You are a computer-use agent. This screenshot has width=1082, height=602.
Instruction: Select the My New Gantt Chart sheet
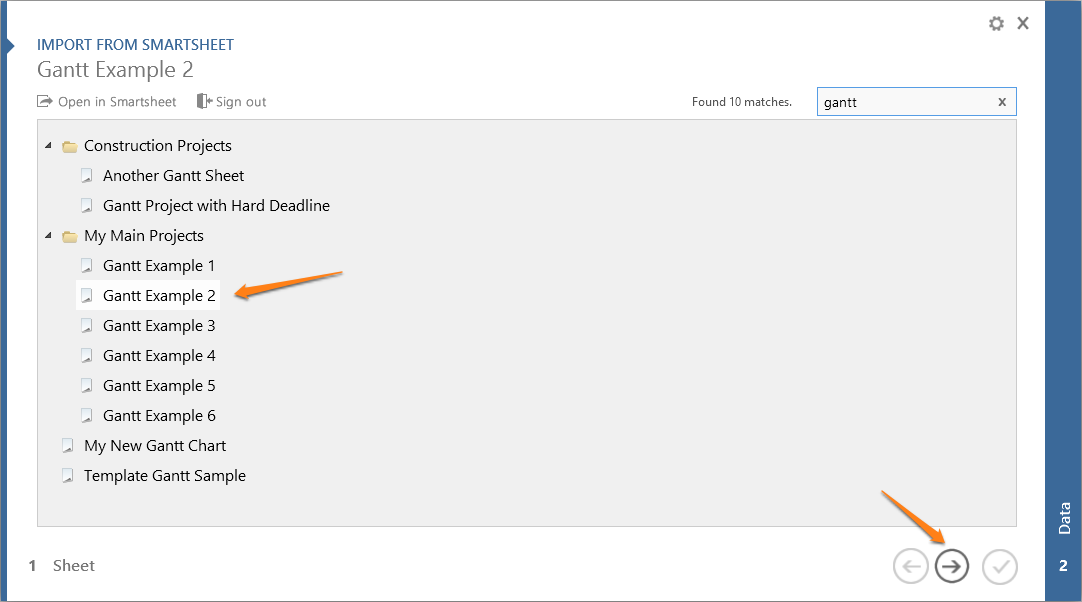tap(155, 446)
